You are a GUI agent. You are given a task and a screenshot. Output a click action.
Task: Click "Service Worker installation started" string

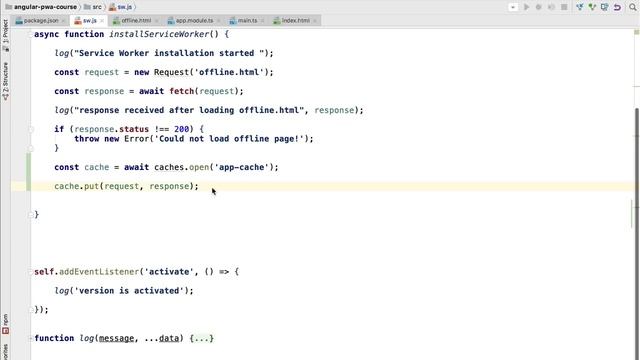pyautogui.click(x=169, y=53)
